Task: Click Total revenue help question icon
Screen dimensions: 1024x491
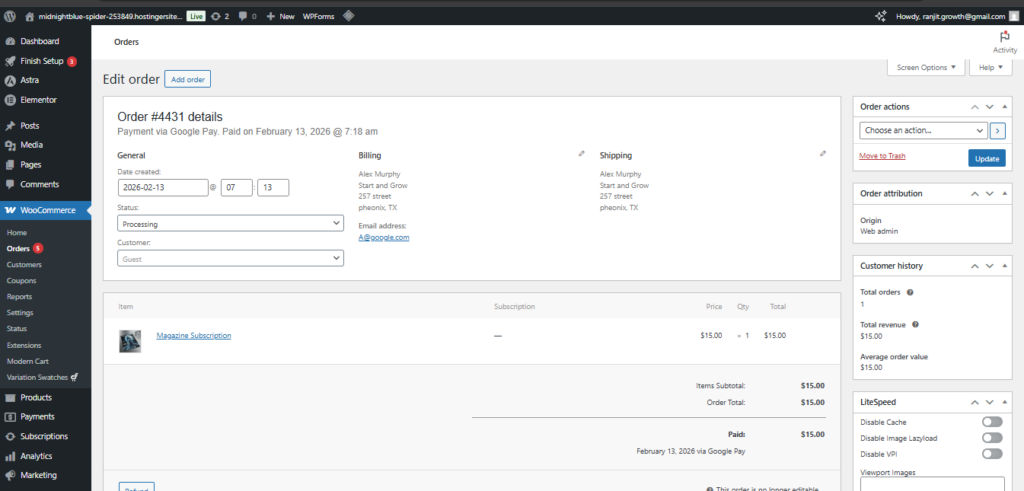Action: point(916,324)
